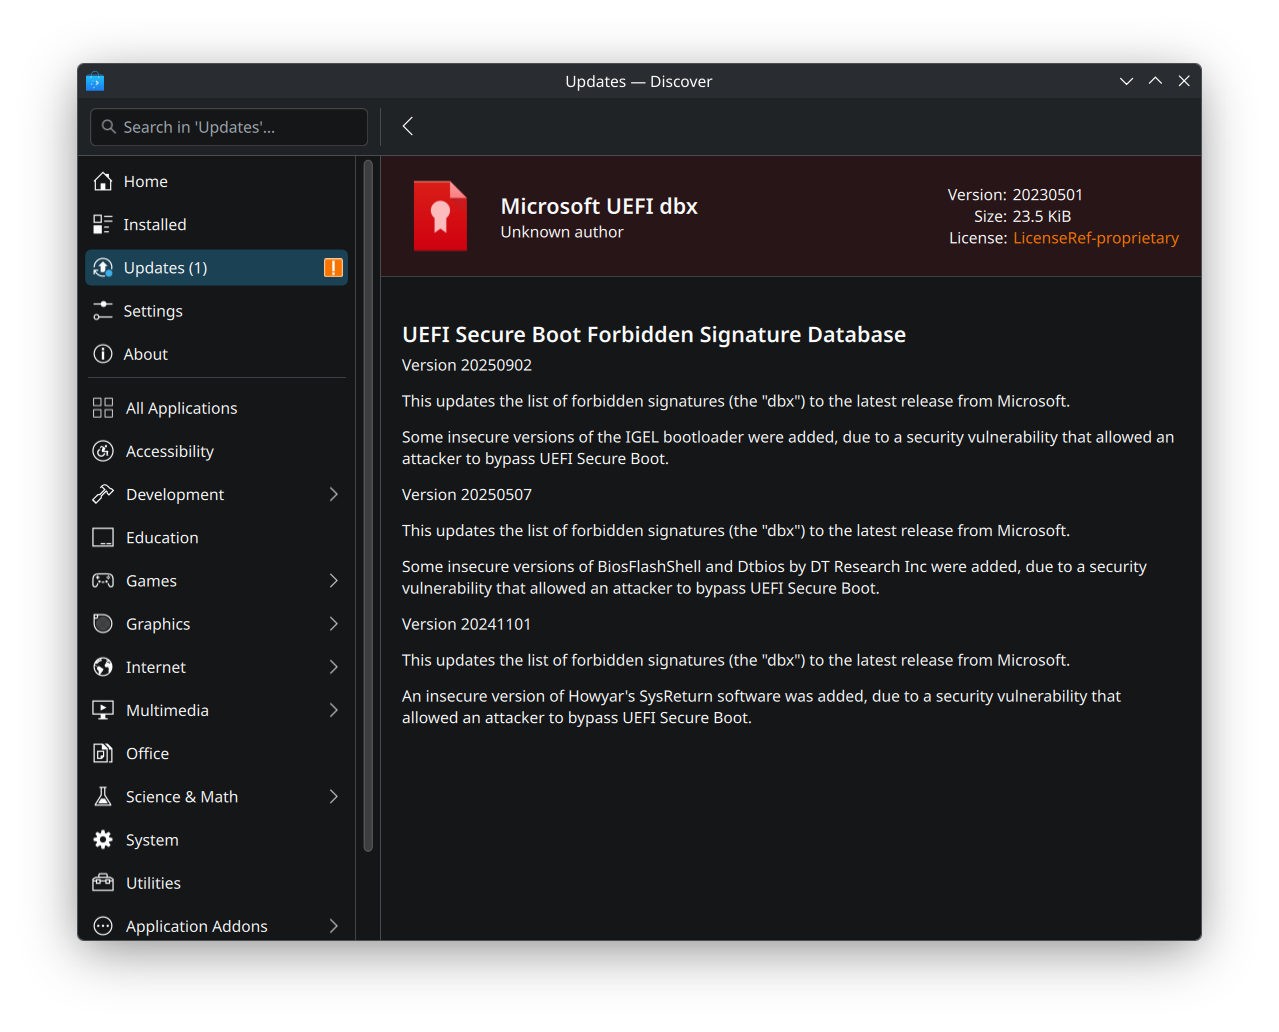This screenshot has width=1279, height=1032.
Task: Open the LicenseRef-proprietary license link
Action: click(x=1095, y=238)
